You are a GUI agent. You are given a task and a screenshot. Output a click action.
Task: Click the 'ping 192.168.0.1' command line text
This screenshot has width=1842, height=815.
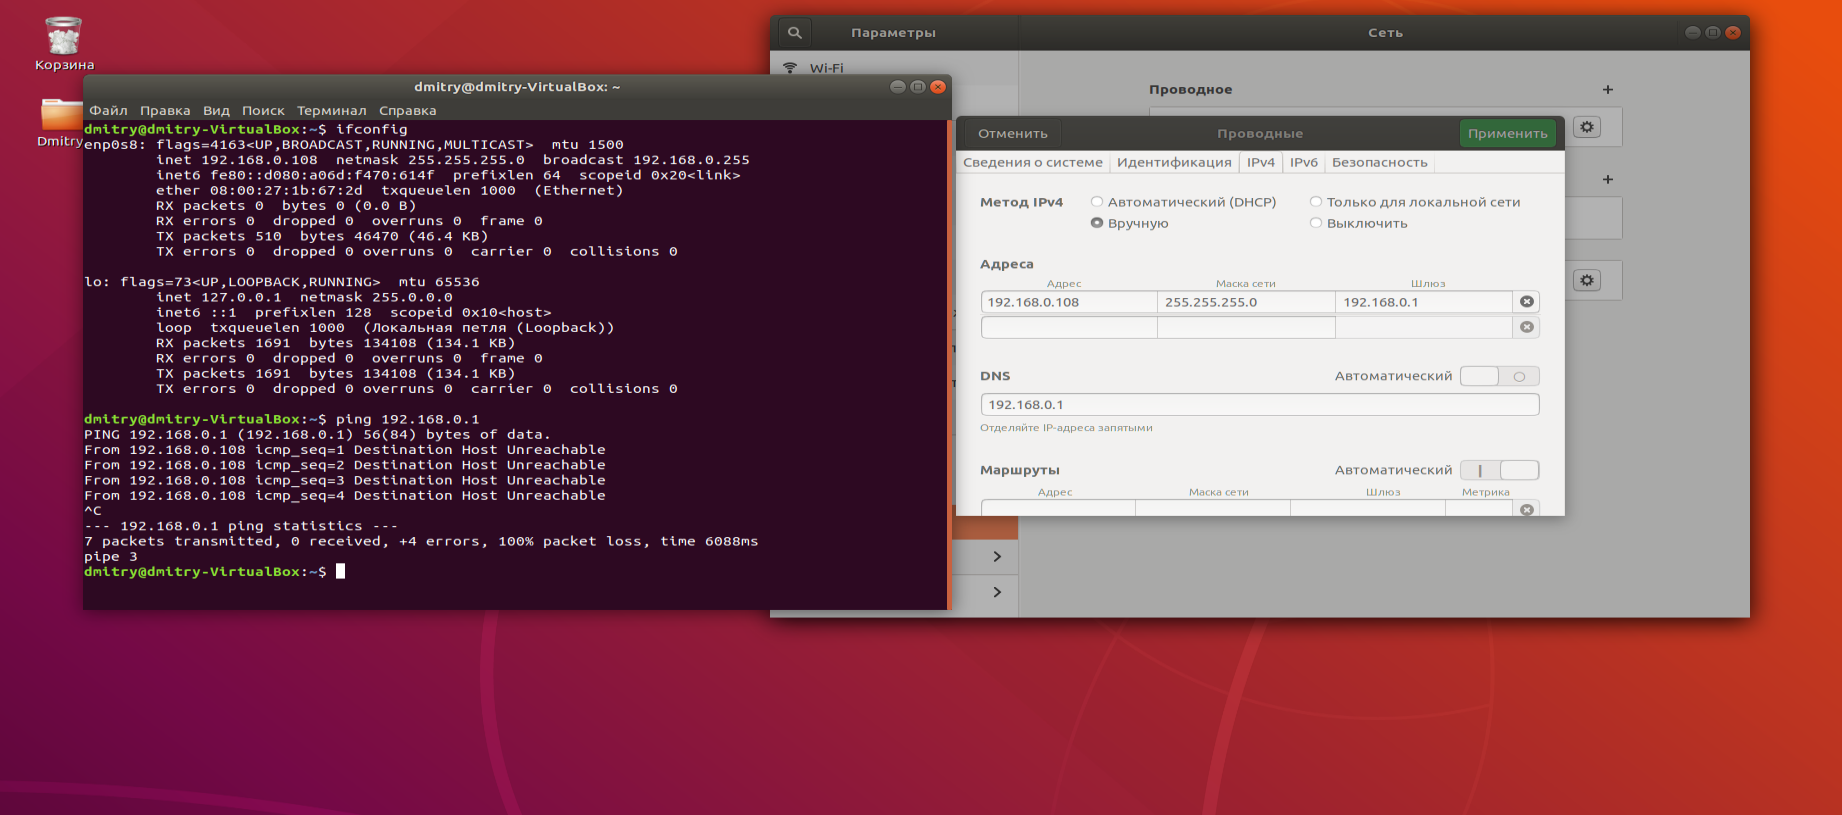pos(407,419)
